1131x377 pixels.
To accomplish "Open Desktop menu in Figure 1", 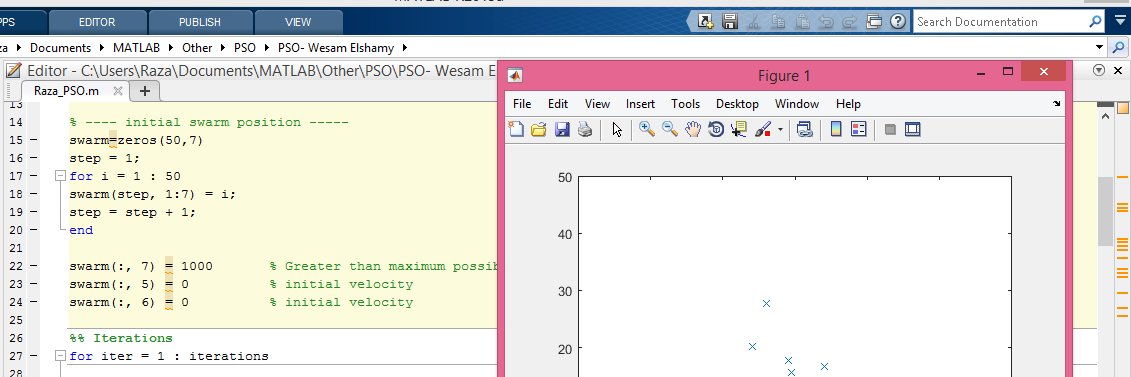I will tap(737, 104).
